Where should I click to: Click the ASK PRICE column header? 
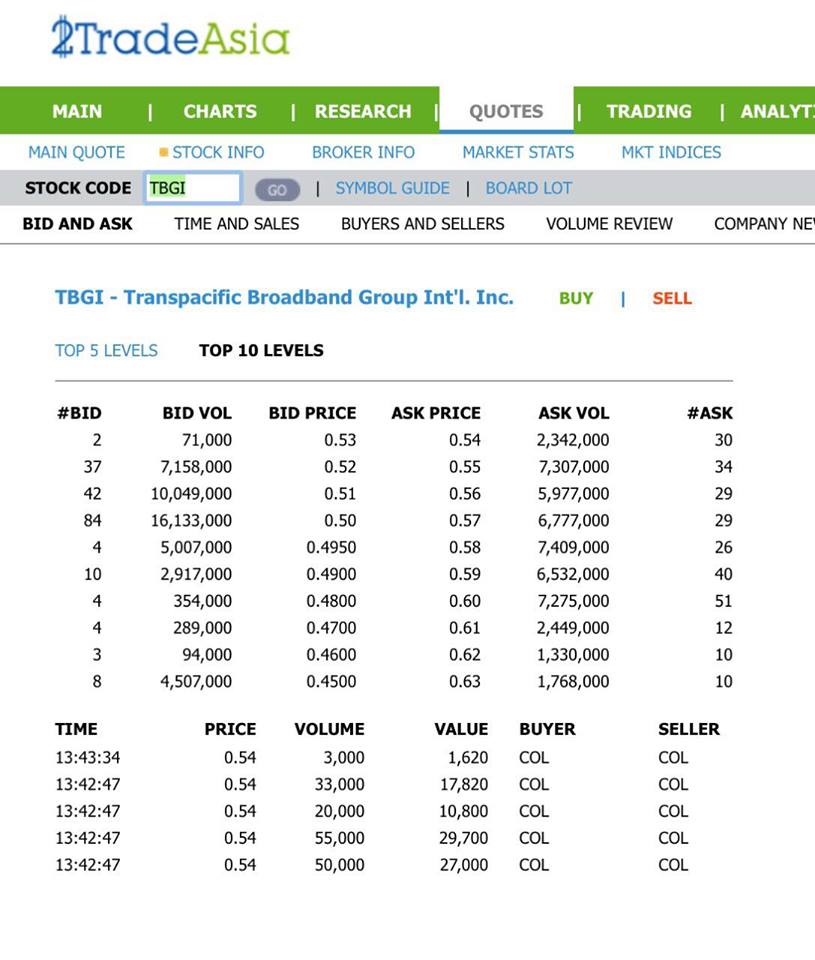[436, 413]
